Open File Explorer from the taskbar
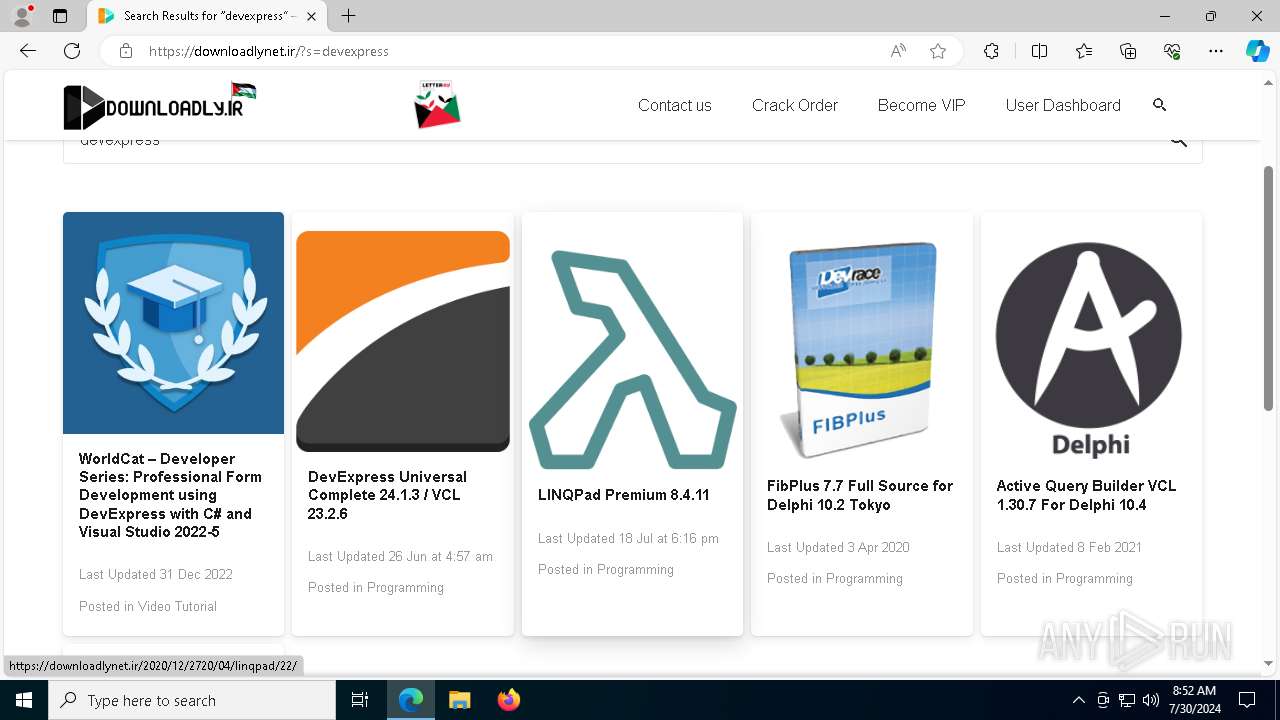1280x720 pixels. pos(459,700)
